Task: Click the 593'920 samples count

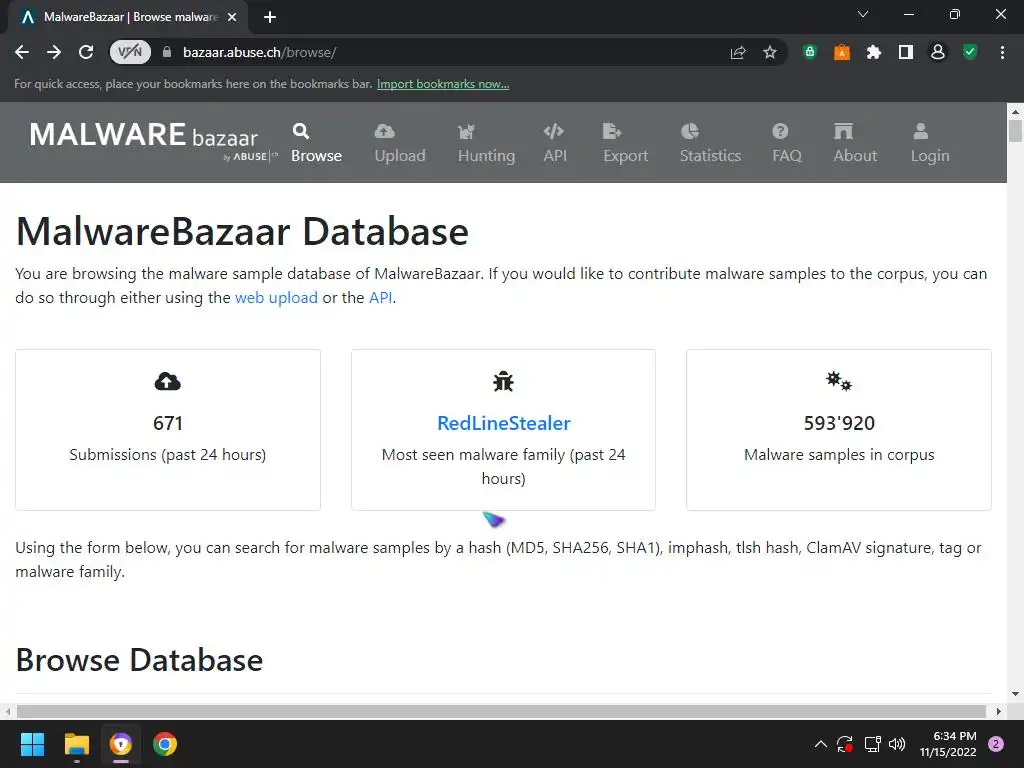Action: click(x=839, y=423)
